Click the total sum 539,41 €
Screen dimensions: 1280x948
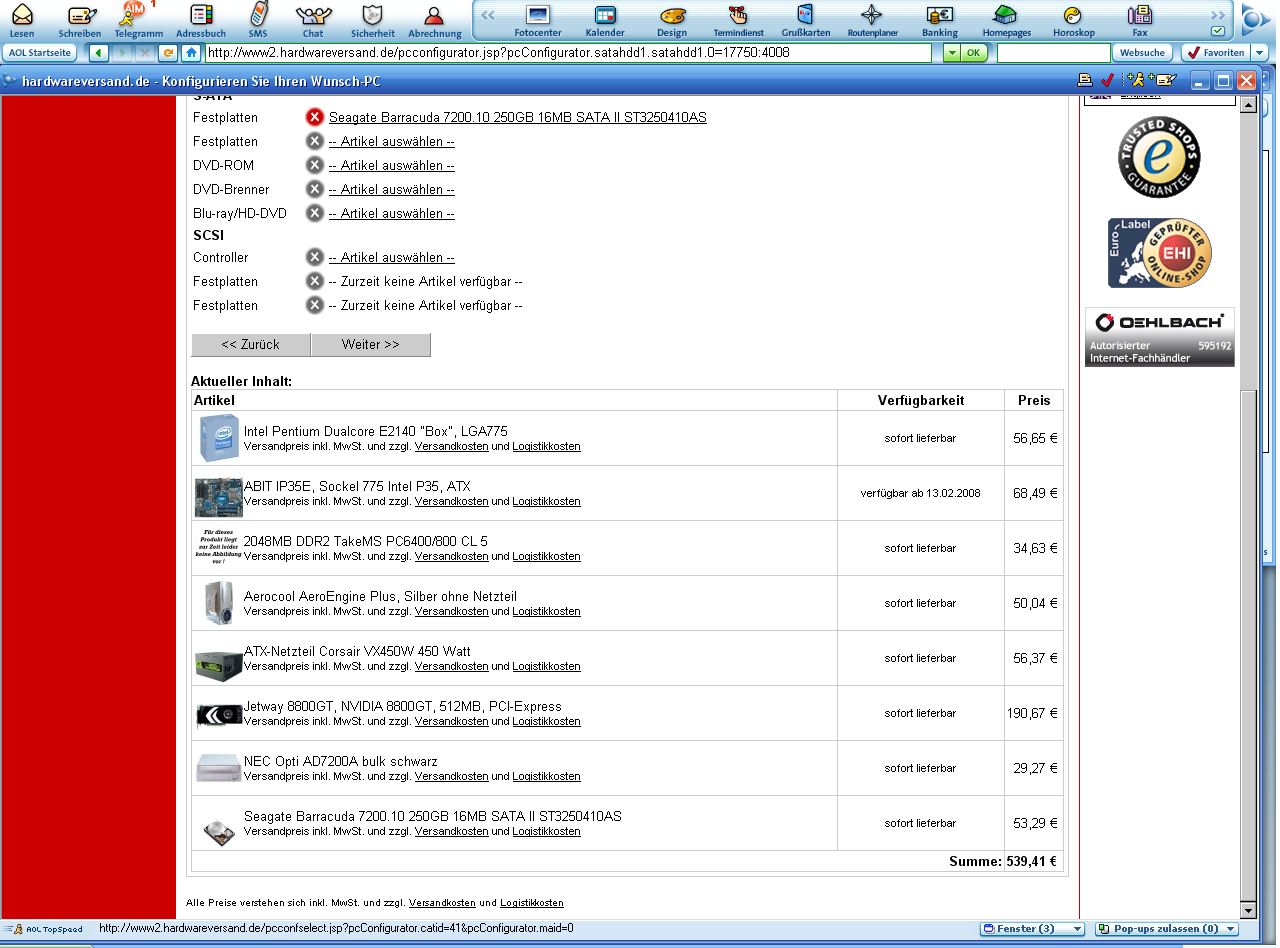click(1031, 861)
